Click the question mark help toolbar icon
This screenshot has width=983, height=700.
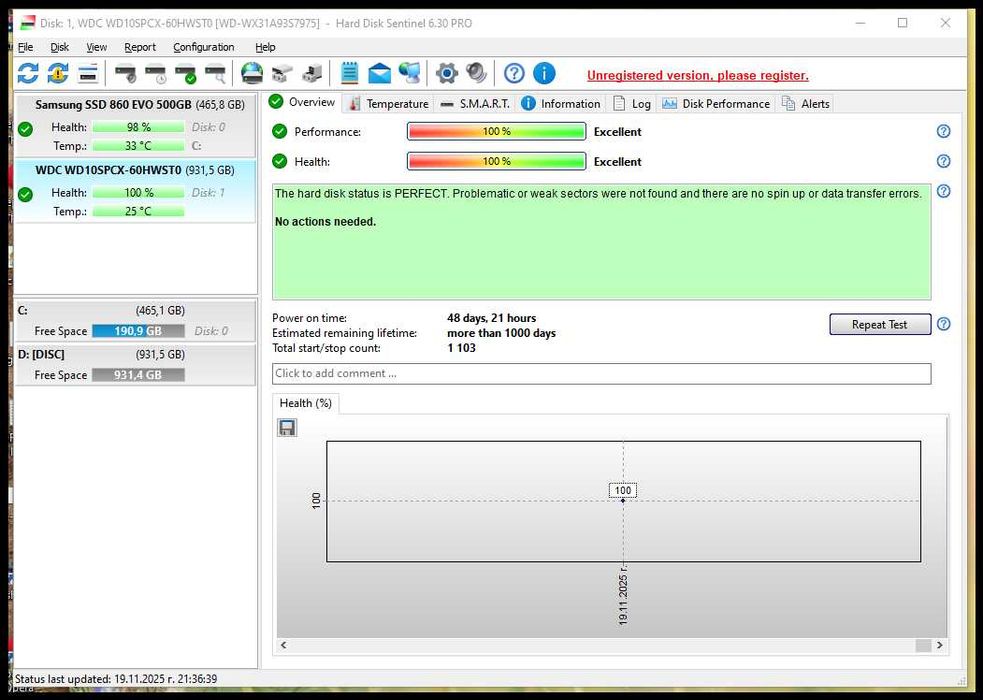pyautogui.click(x=514, y=74)
